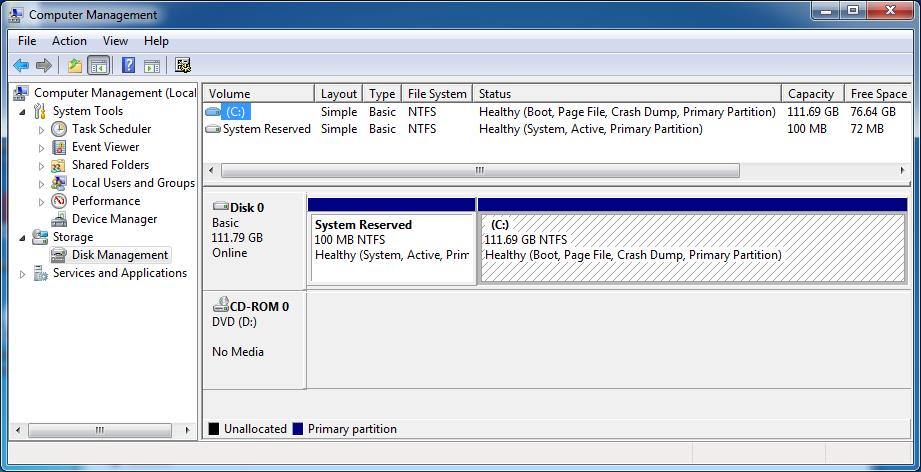Expand Services and Applications node
921x472 pixels.
23,274
